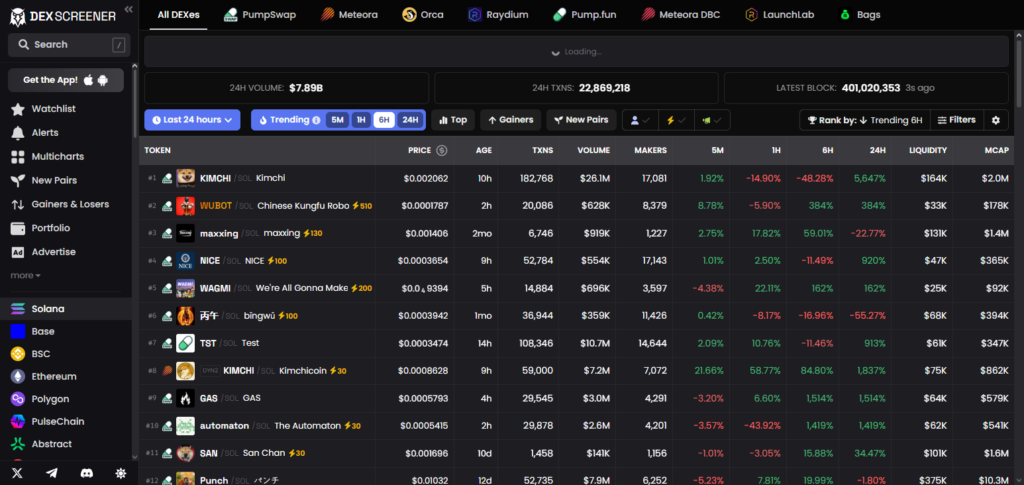This screenshot has width=1024, height=485.
Task: Toggle ads filter megaphone icon
Action: (x=712, y=120)
